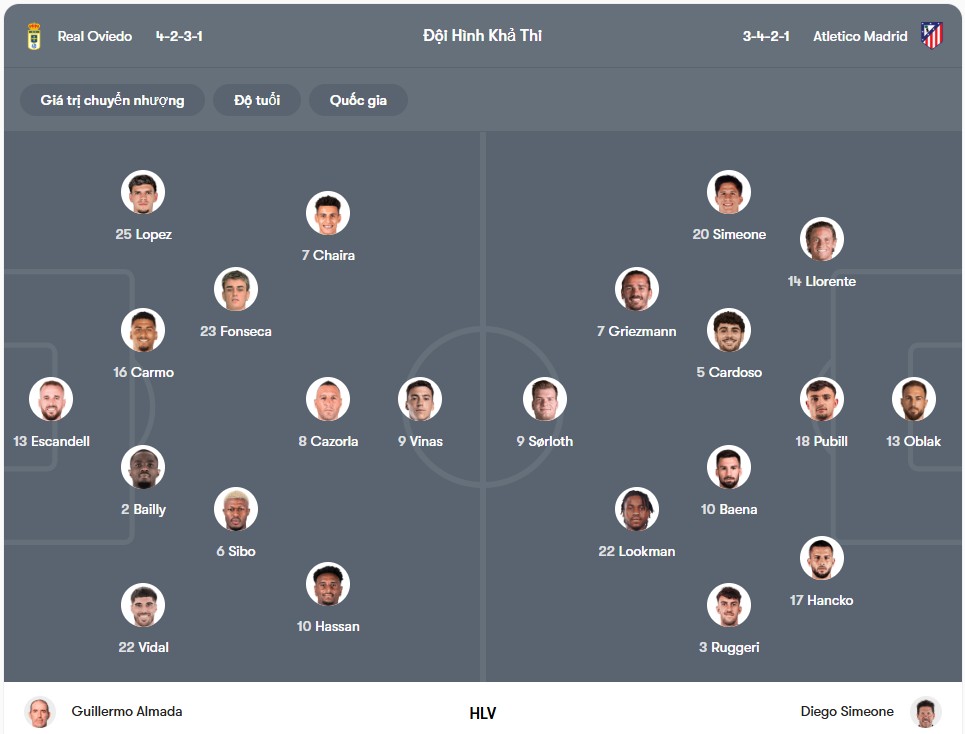The width and height of the screenshot is (965, 734).
Task: Click Guillermo Almada's coach thumbnail
Action: coord(40,712)
